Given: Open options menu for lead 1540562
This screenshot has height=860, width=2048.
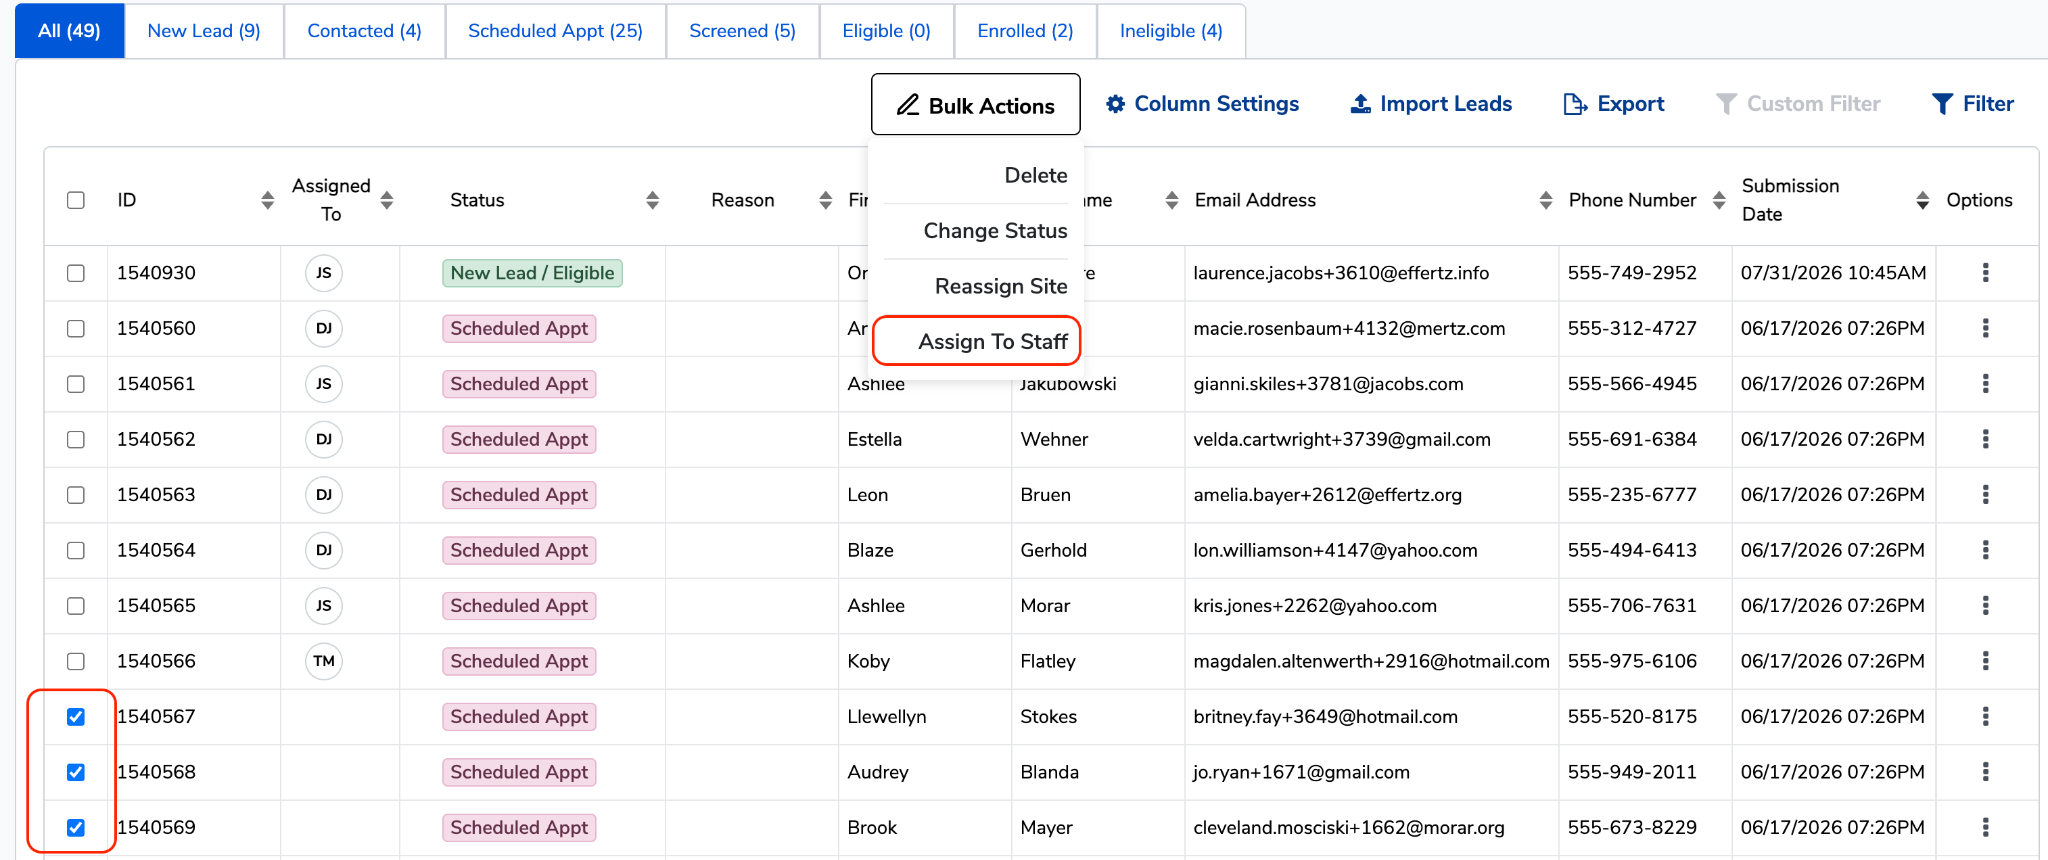Looking at the screenshot, I should (1985, 439).
